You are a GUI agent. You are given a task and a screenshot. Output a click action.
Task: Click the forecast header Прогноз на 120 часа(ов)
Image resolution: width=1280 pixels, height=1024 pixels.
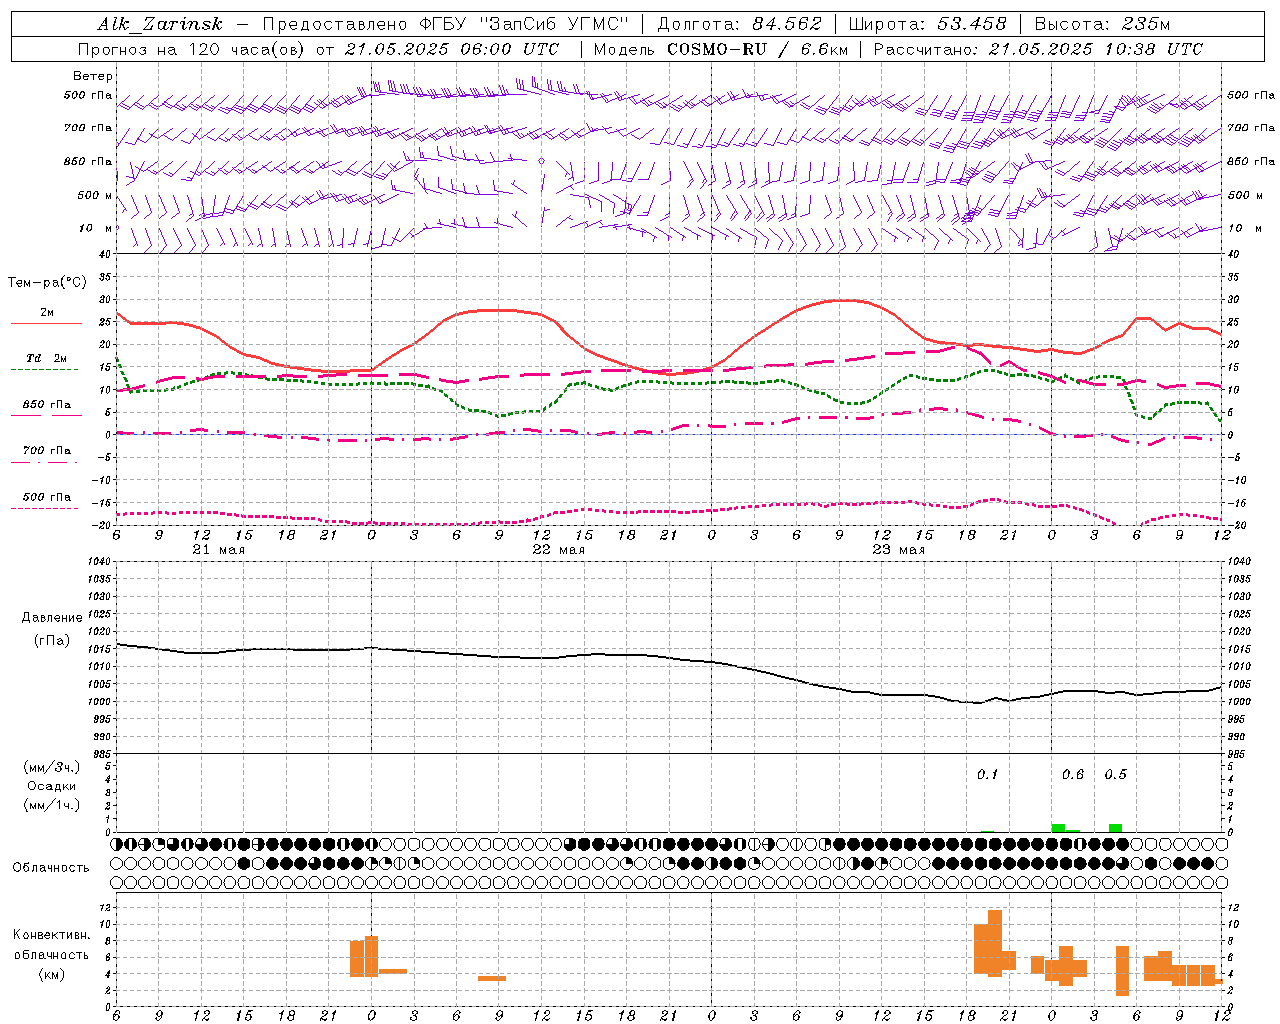192,49
